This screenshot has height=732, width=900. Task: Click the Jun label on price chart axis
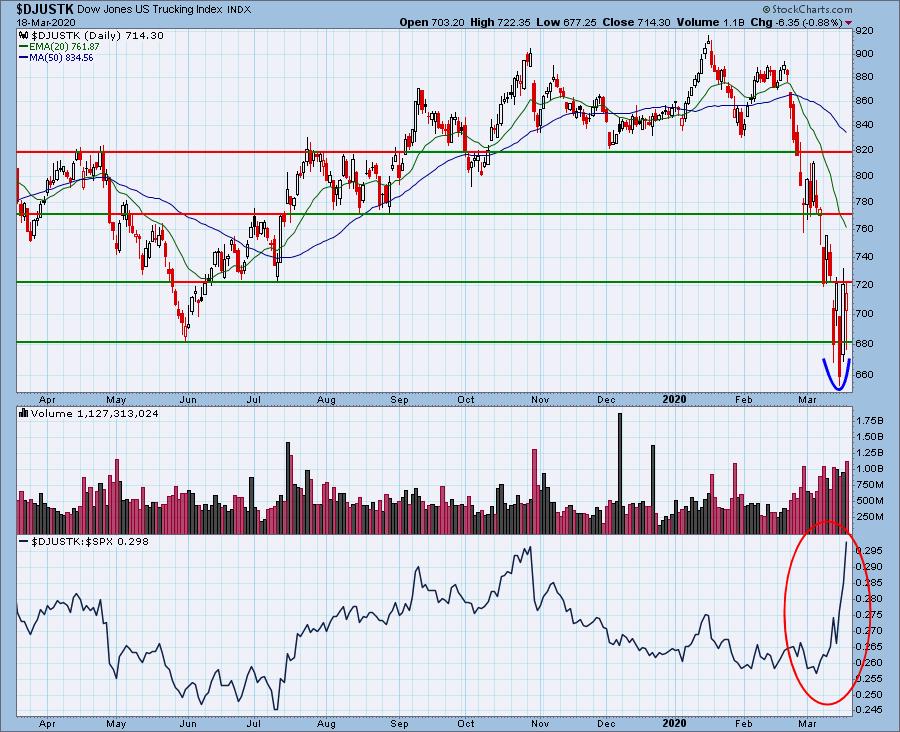coord(188,400)
